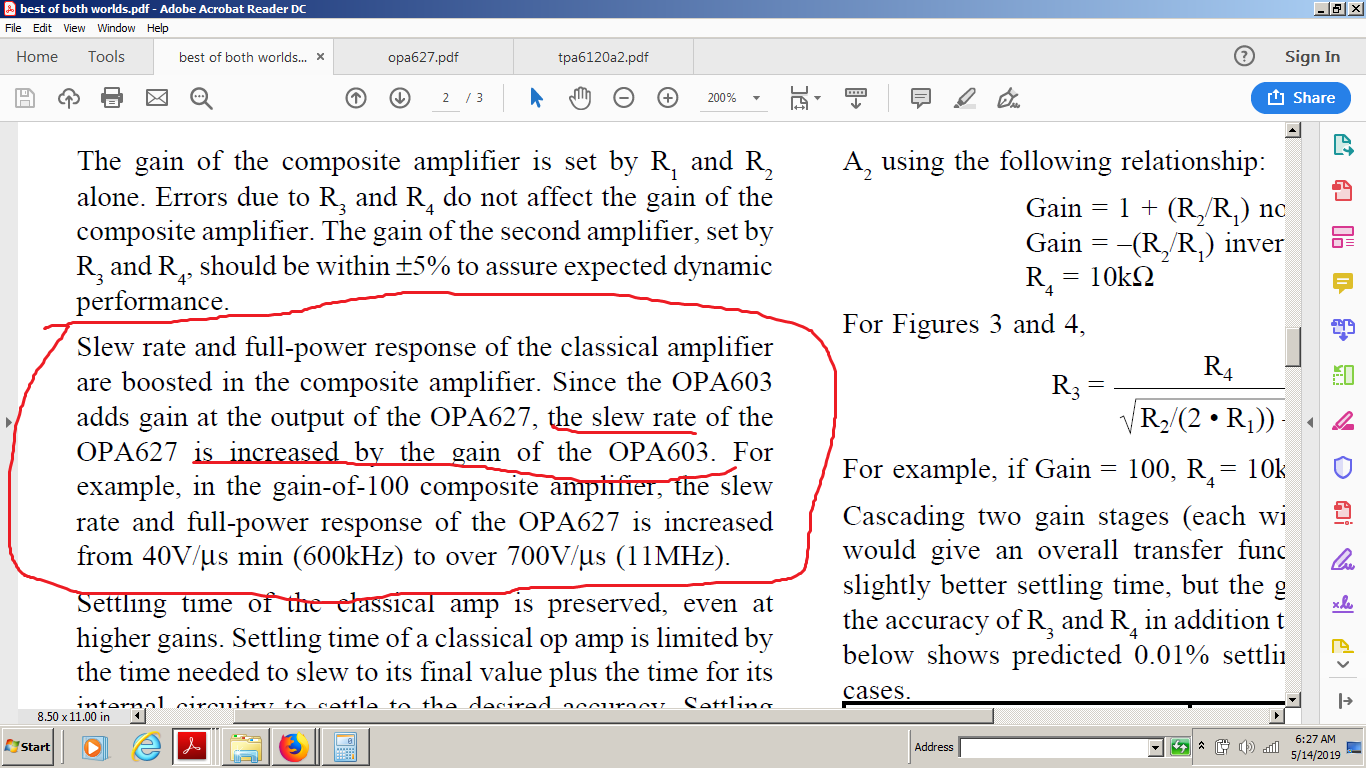
Task: Save the file using the disk icon
Action: (25, 98)
